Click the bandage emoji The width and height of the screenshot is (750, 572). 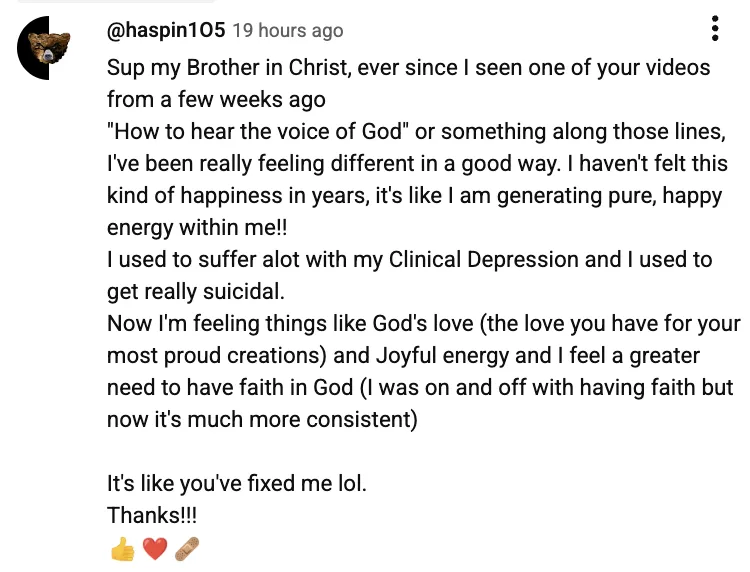187,549
